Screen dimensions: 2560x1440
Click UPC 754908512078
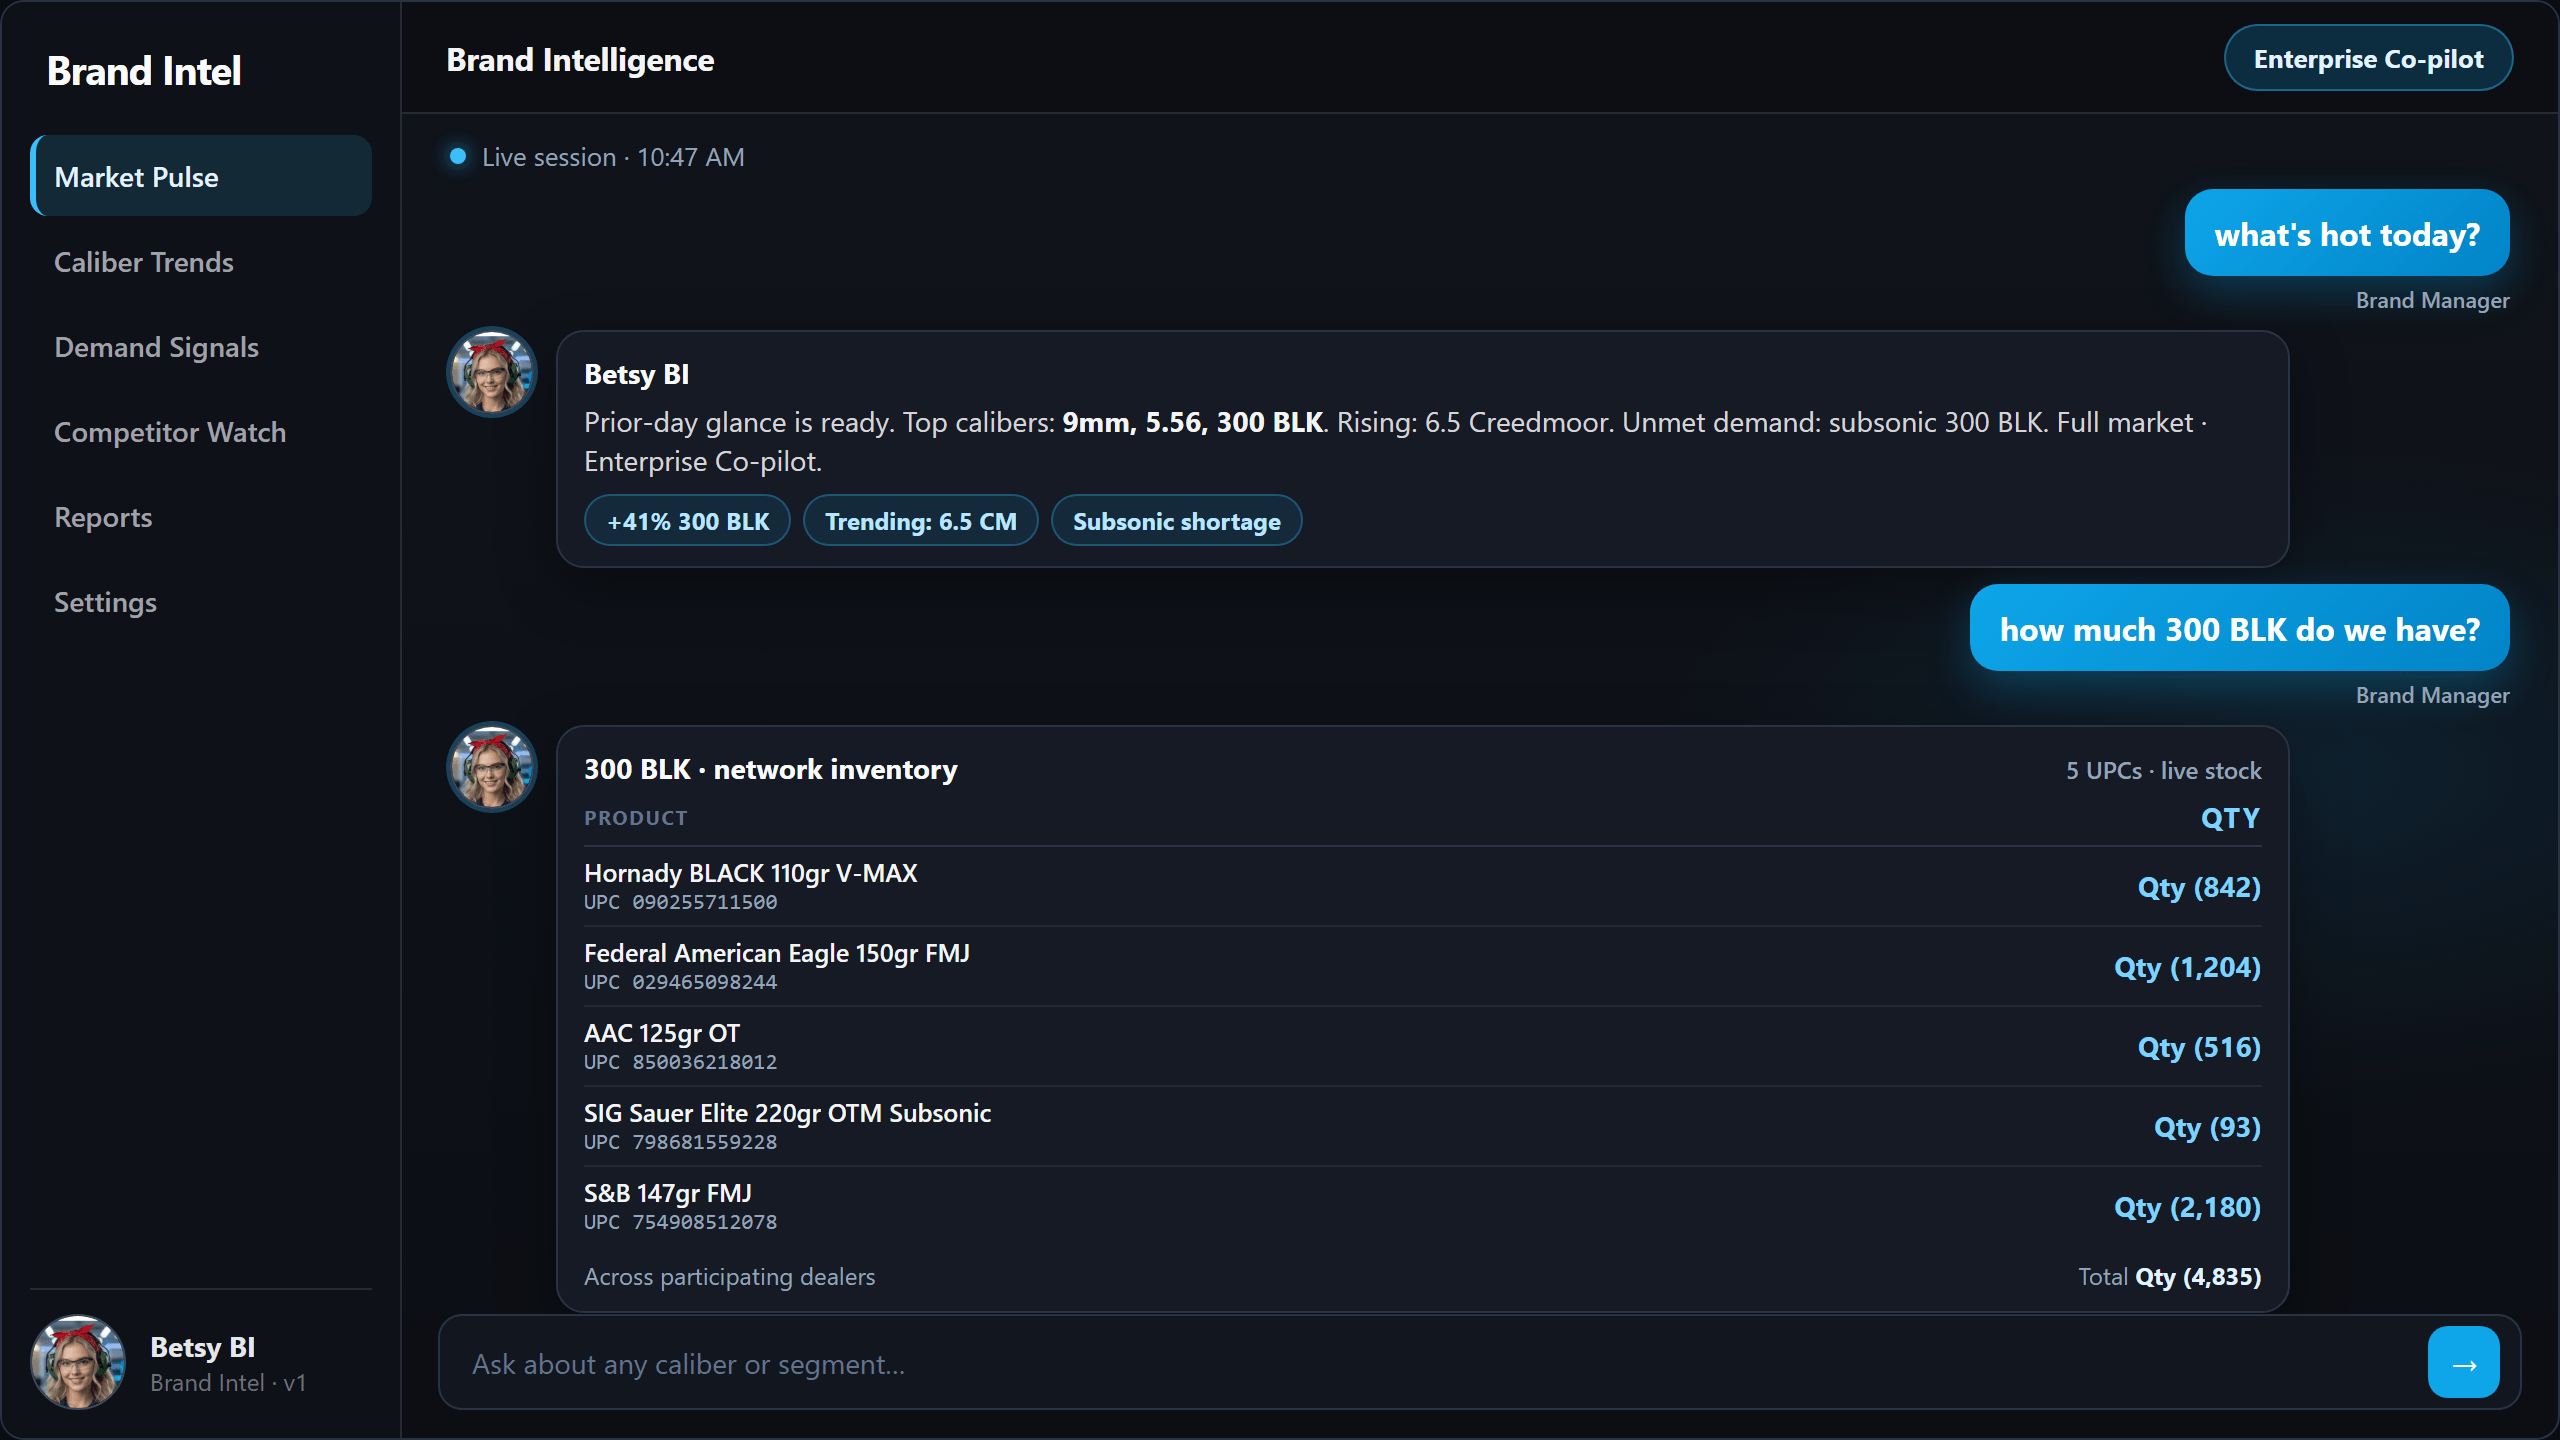pos(680,1222)
